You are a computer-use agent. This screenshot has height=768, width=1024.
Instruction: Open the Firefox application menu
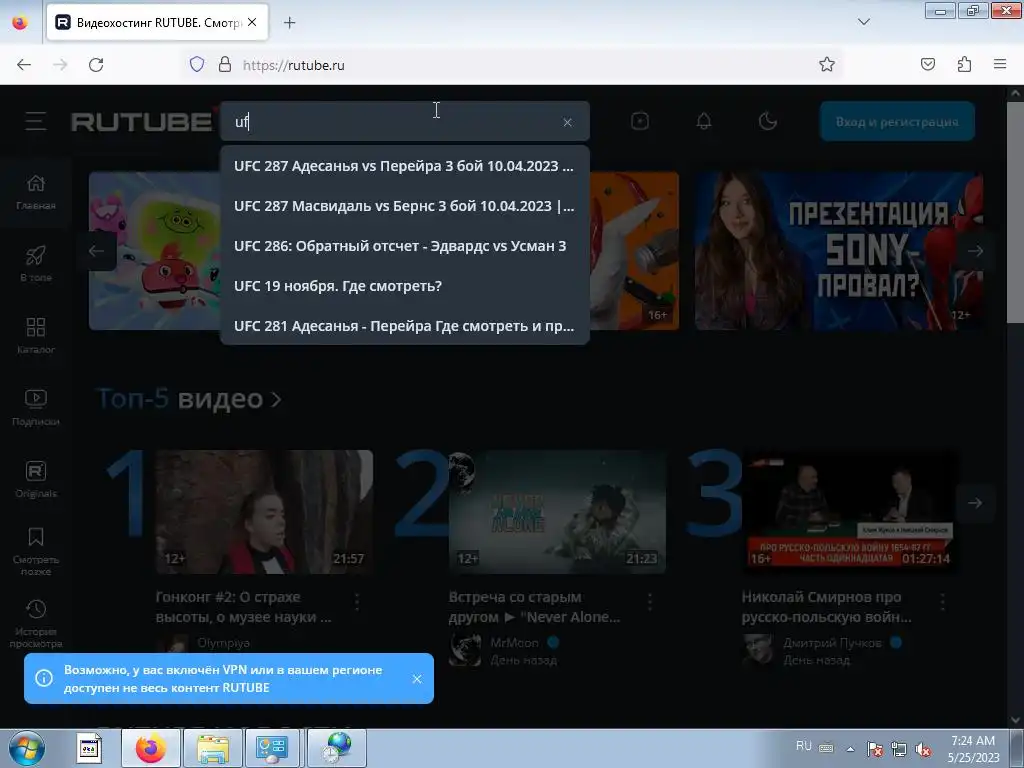[1000, 64]
